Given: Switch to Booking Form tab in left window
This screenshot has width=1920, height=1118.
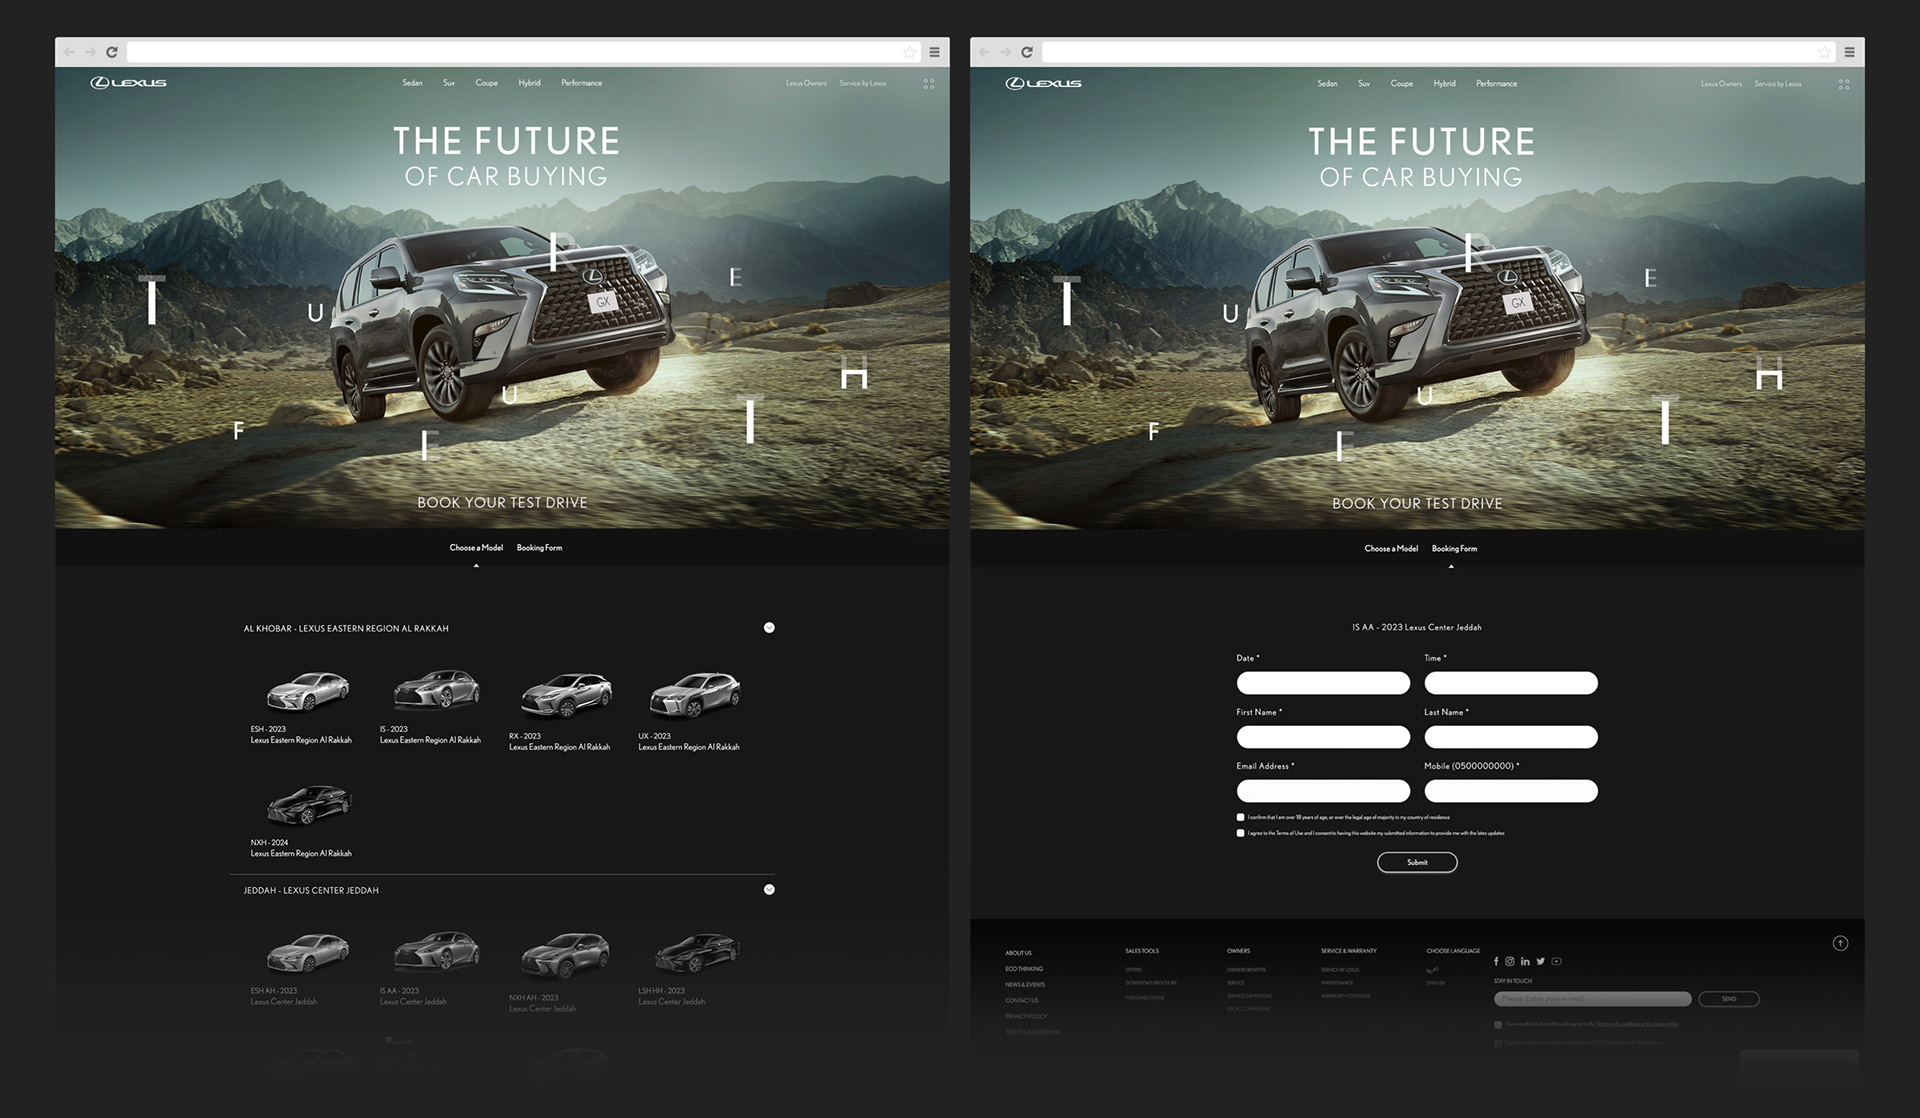Looking at the screenshot, I should click(539, 548).
